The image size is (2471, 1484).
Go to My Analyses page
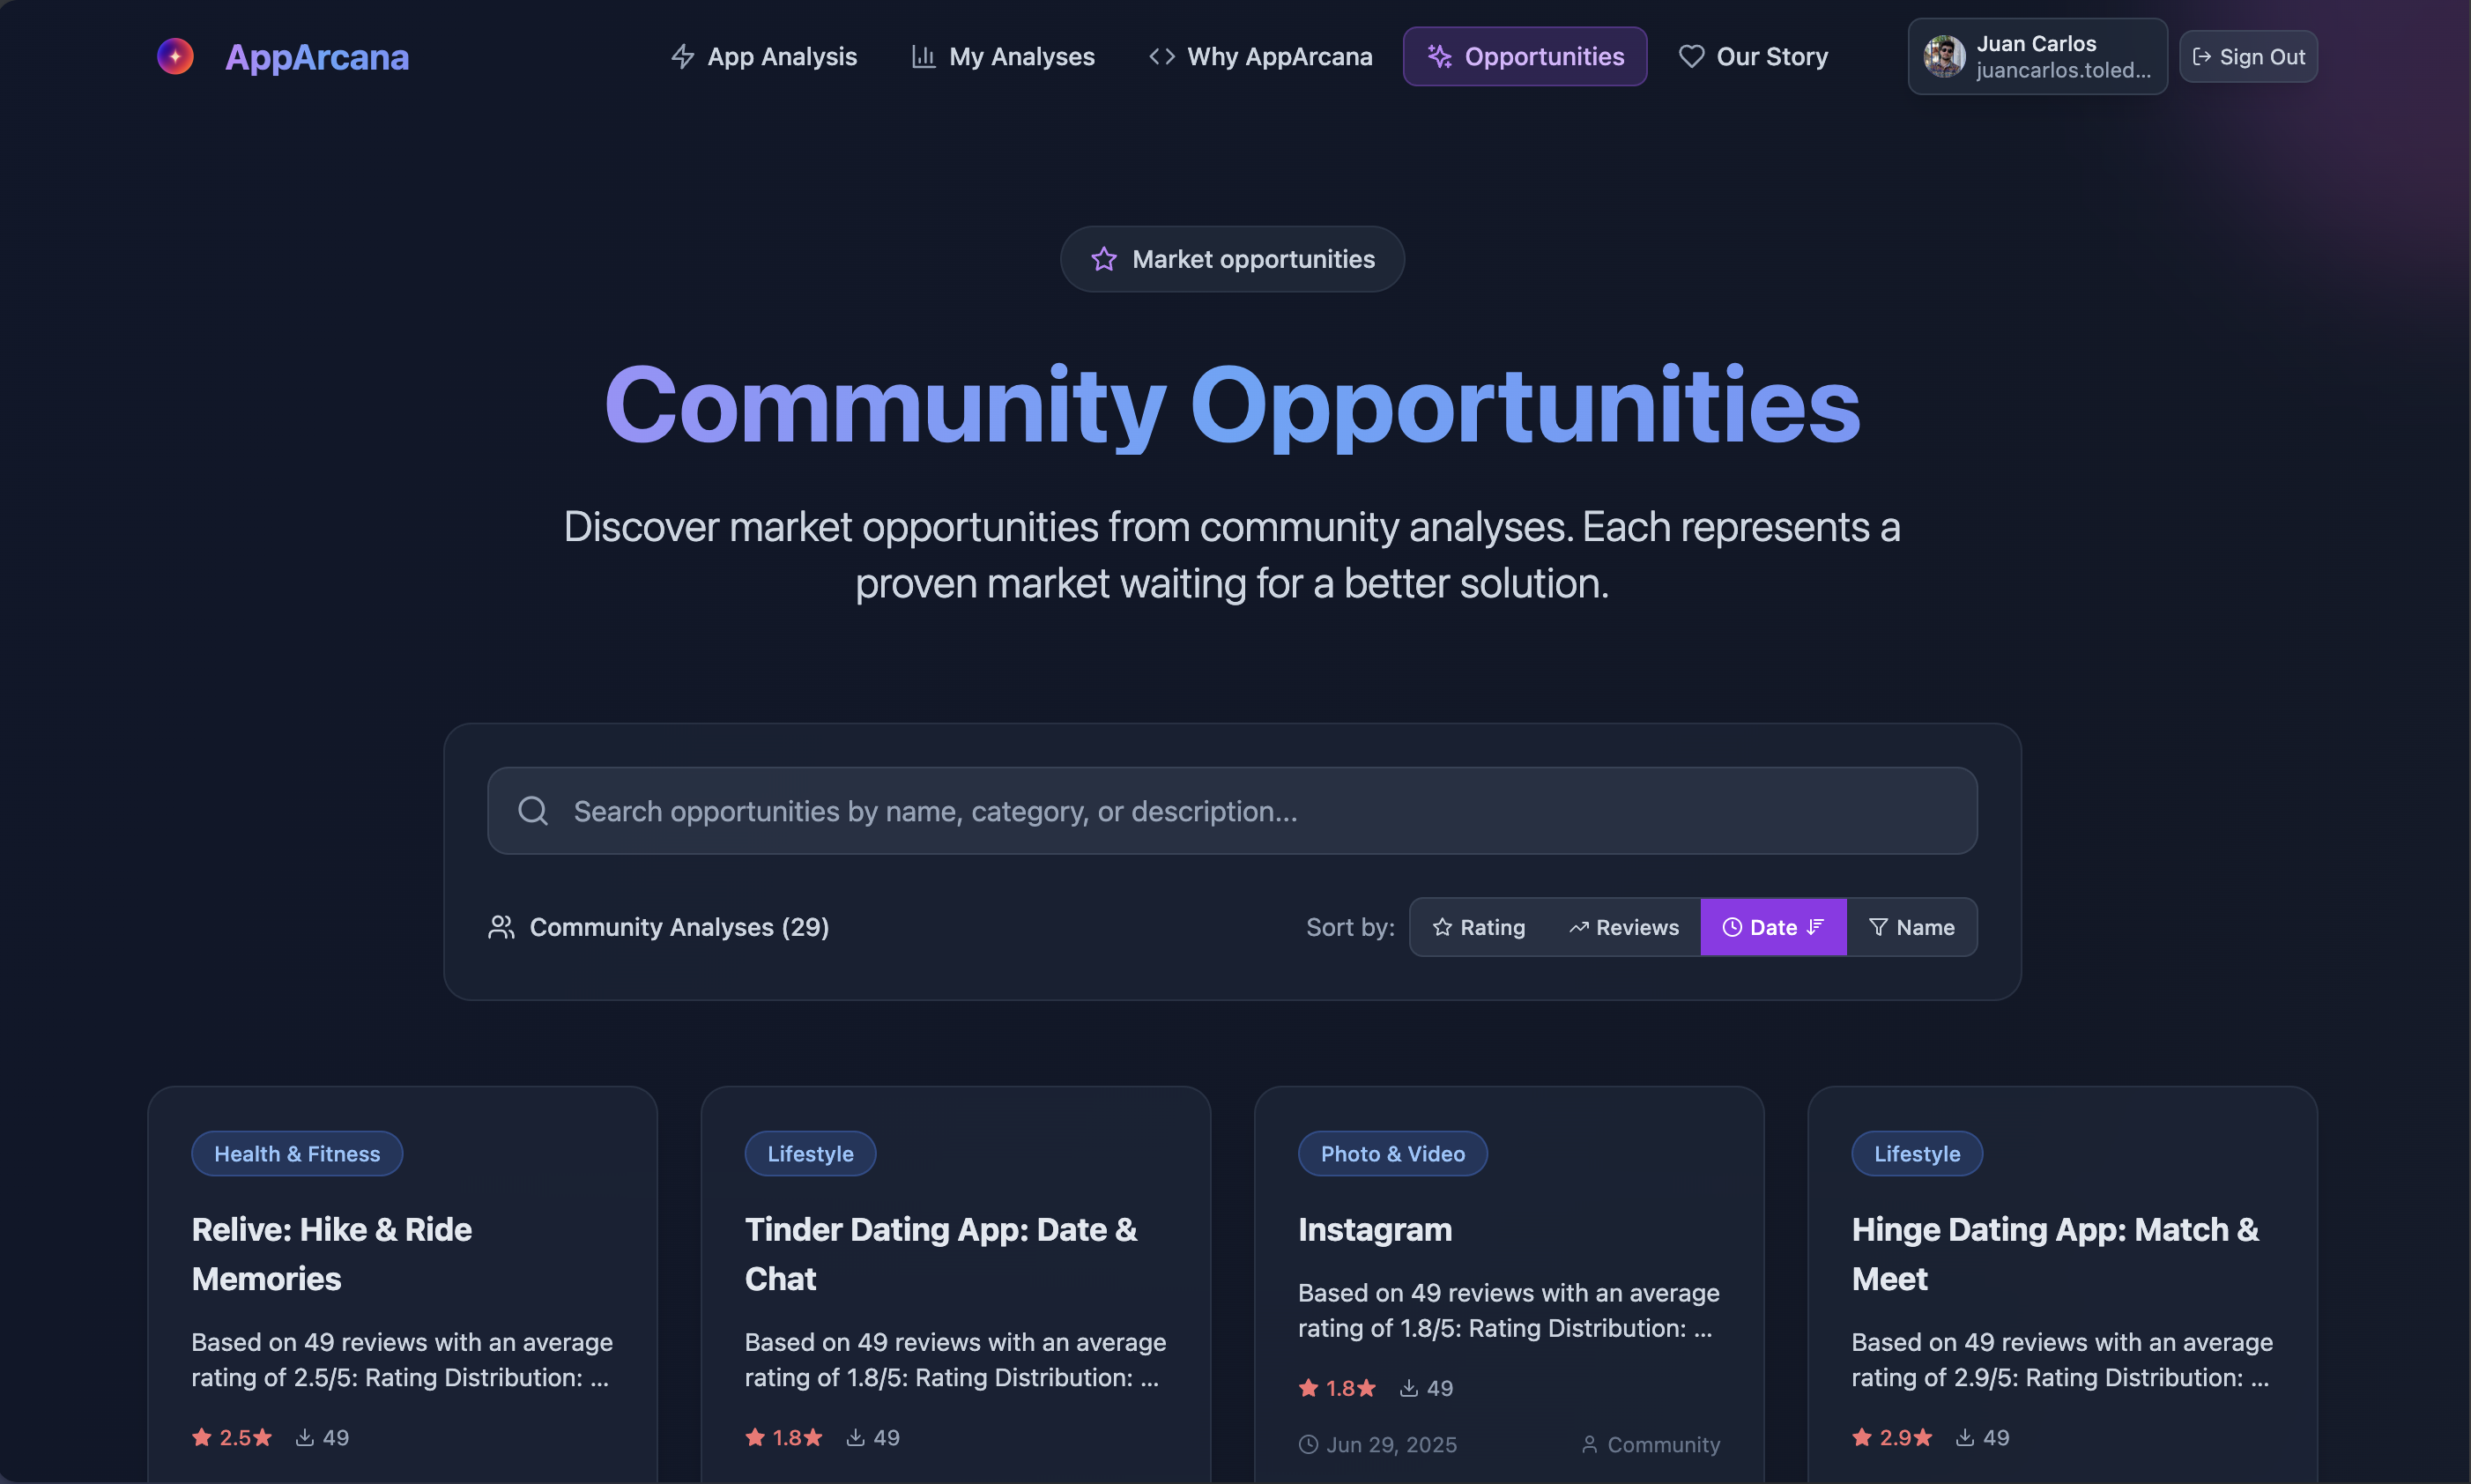point(1003,56)
